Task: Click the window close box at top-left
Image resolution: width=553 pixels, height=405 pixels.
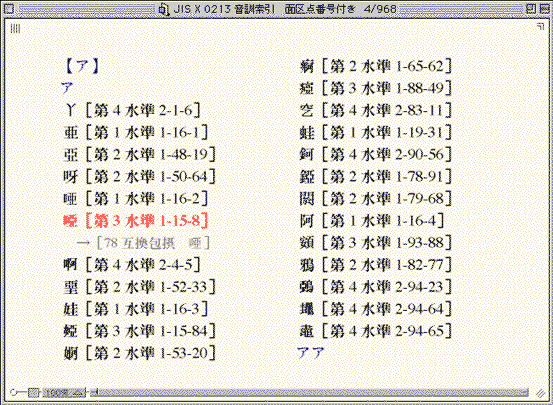Action: [x=9, y=9]
